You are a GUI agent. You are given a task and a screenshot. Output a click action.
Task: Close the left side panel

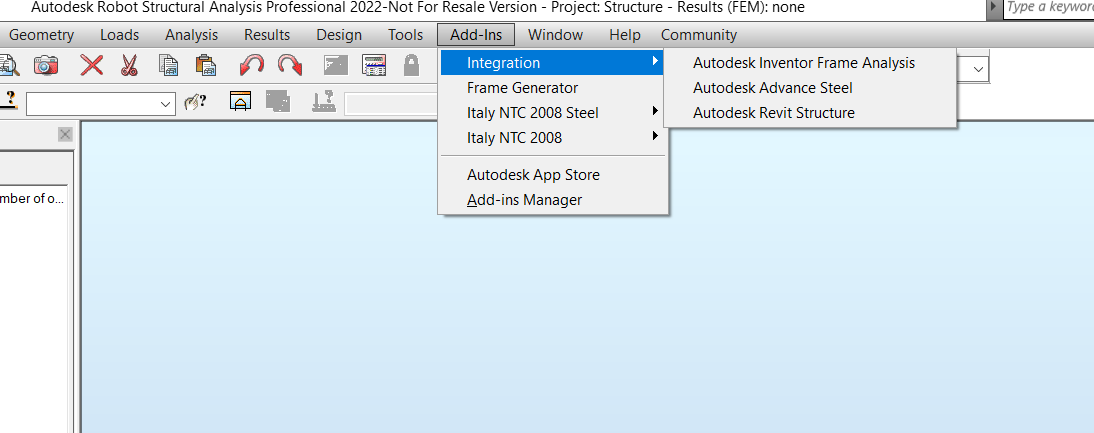pos(65,134)
